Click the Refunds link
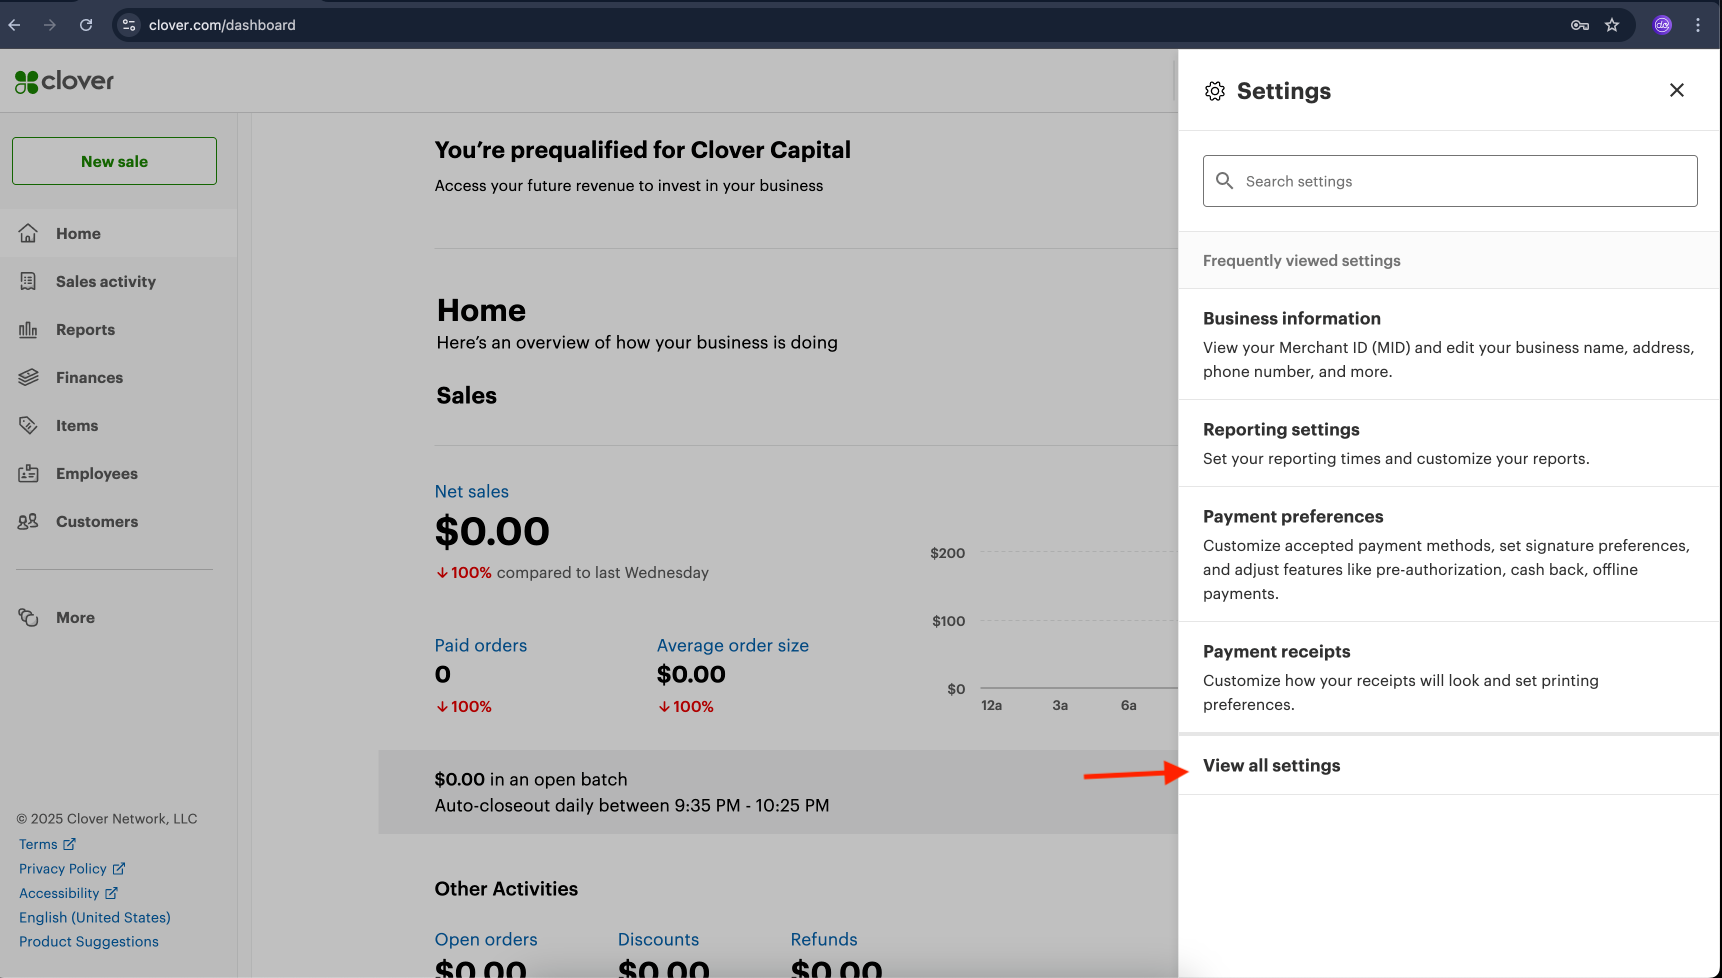 coord(824,939)
